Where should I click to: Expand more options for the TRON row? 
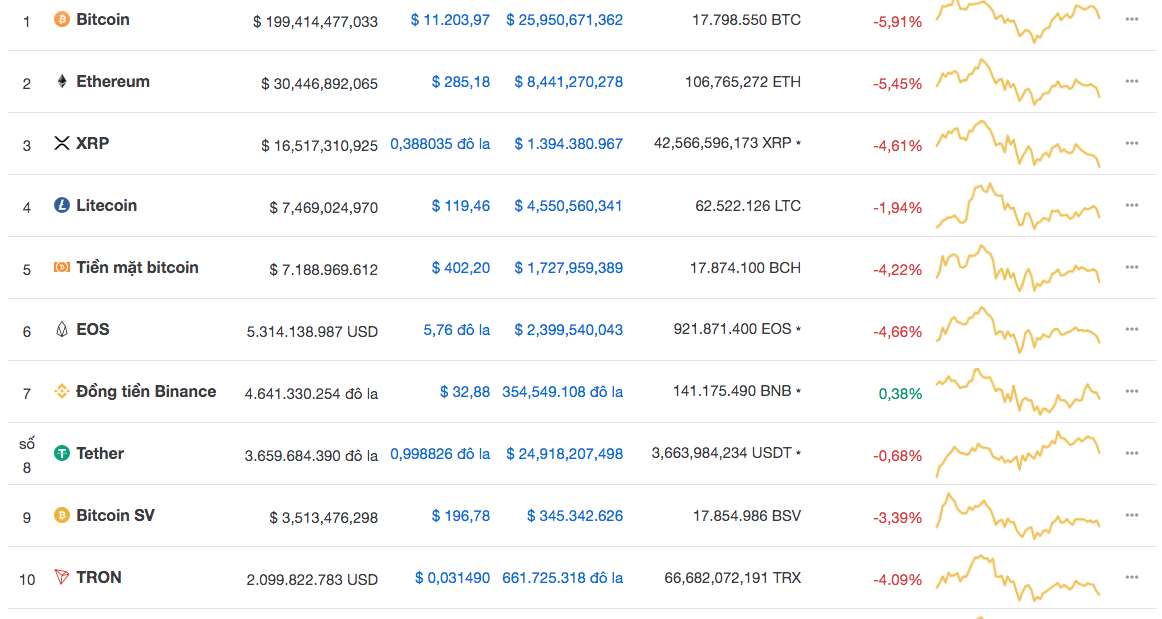(1131, 577)
